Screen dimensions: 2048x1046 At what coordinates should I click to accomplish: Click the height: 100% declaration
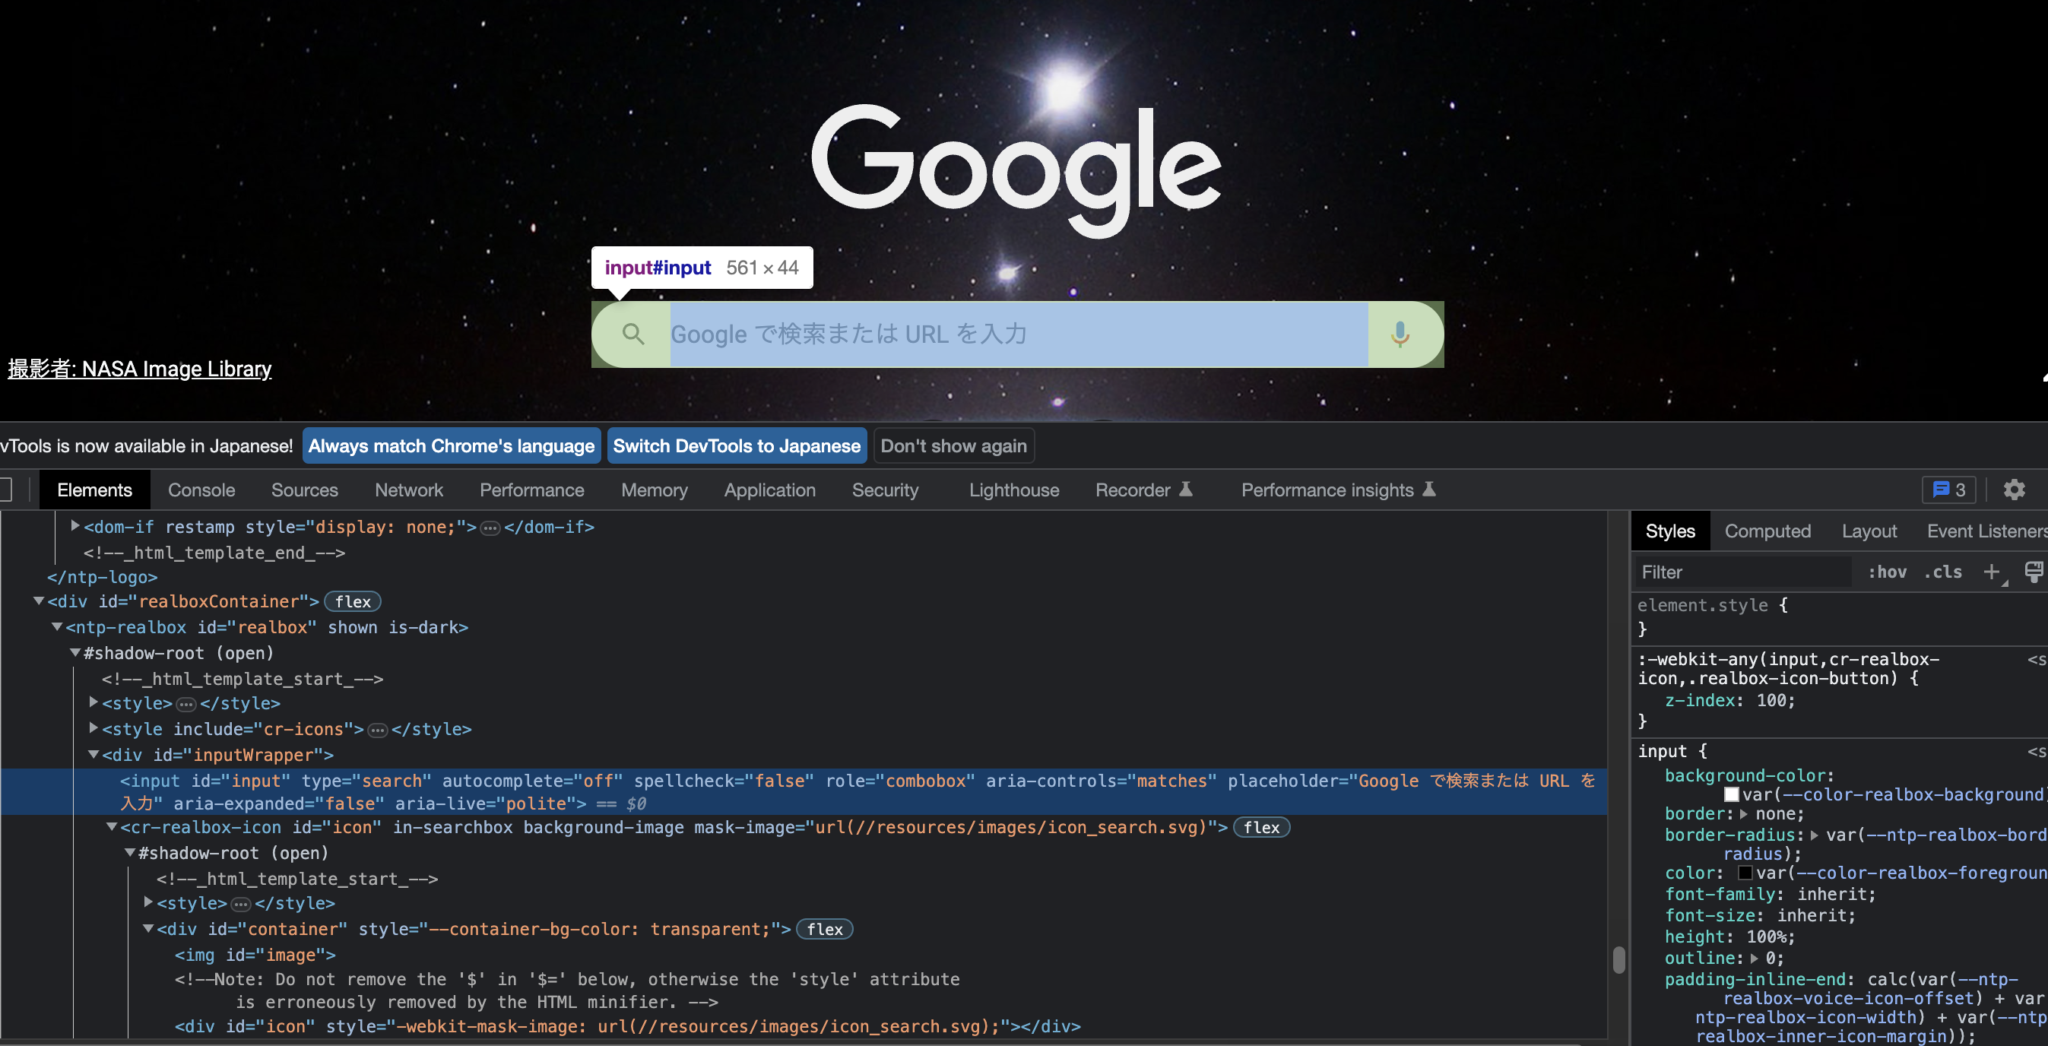(1730, 937)
